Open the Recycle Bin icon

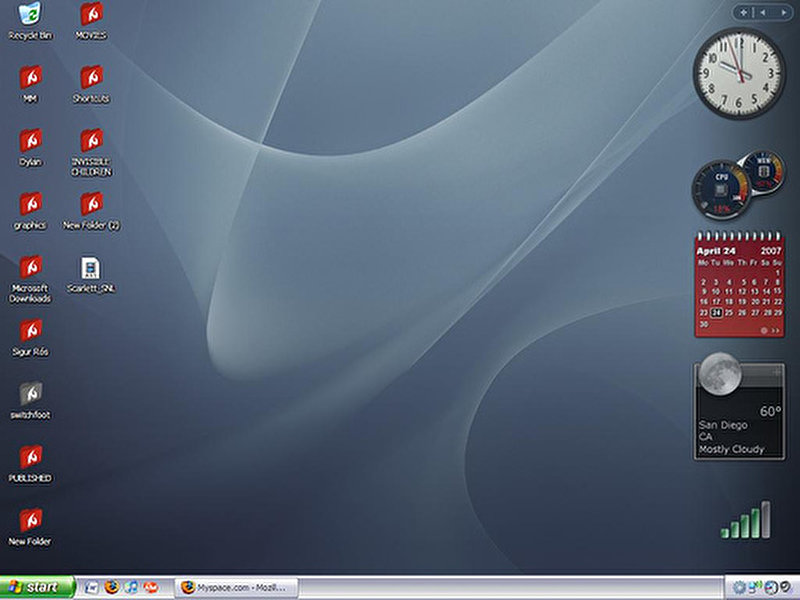click(30, 15)
